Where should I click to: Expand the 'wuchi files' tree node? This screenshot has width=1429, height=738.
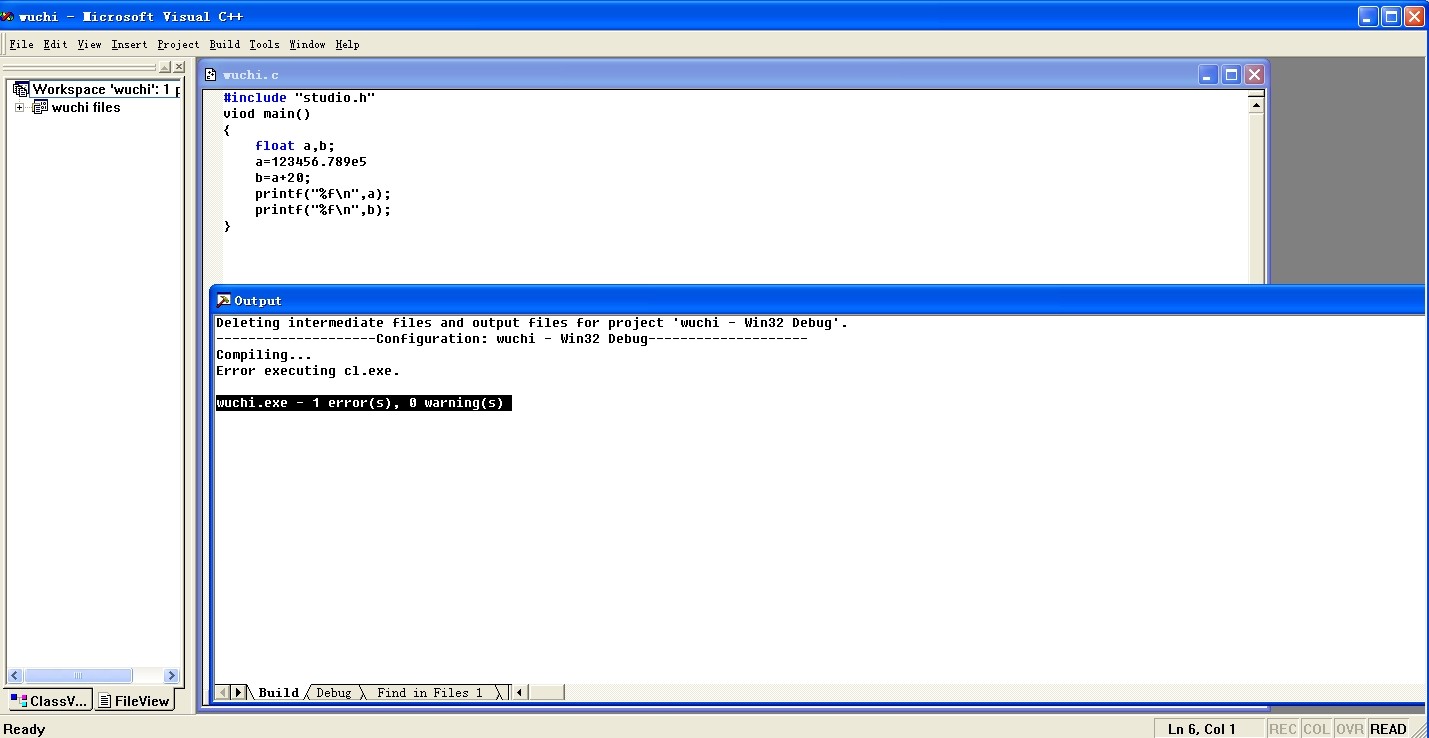19,107
